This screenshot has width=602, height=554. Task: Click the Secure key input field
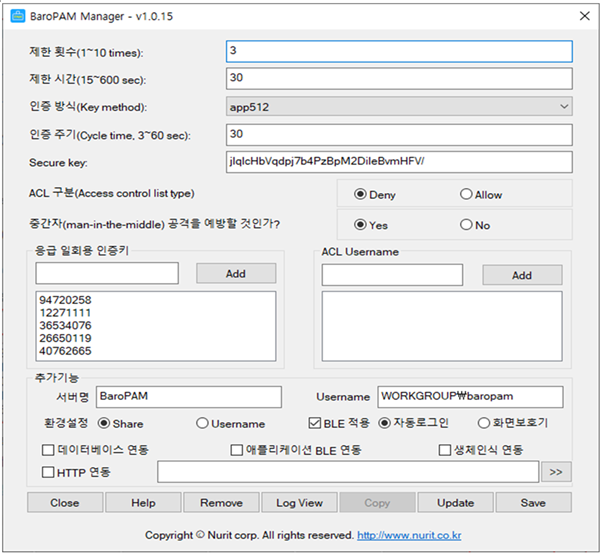click(x=399, y=162)
